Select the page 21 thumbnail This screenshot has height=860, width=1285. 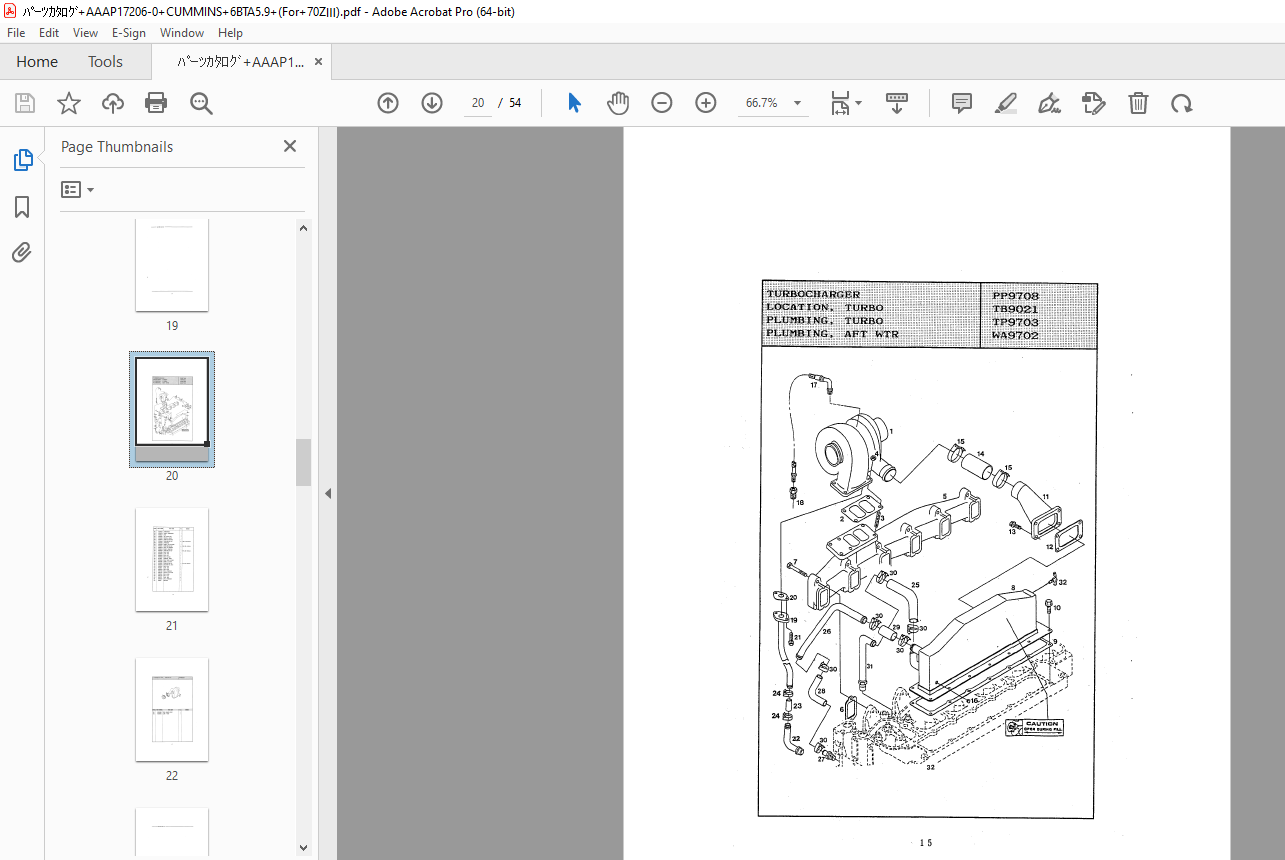[x=172, y=559]
